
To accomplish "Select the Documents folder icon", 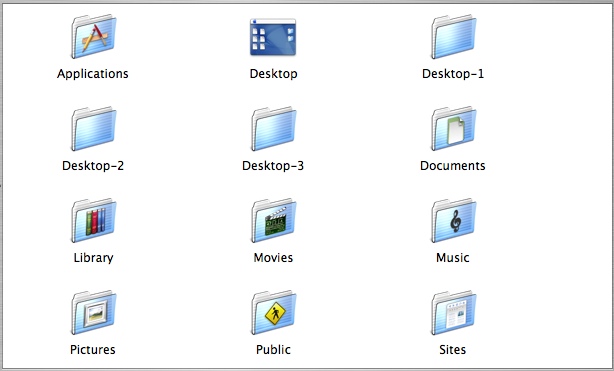I will (x=453, y=128).
